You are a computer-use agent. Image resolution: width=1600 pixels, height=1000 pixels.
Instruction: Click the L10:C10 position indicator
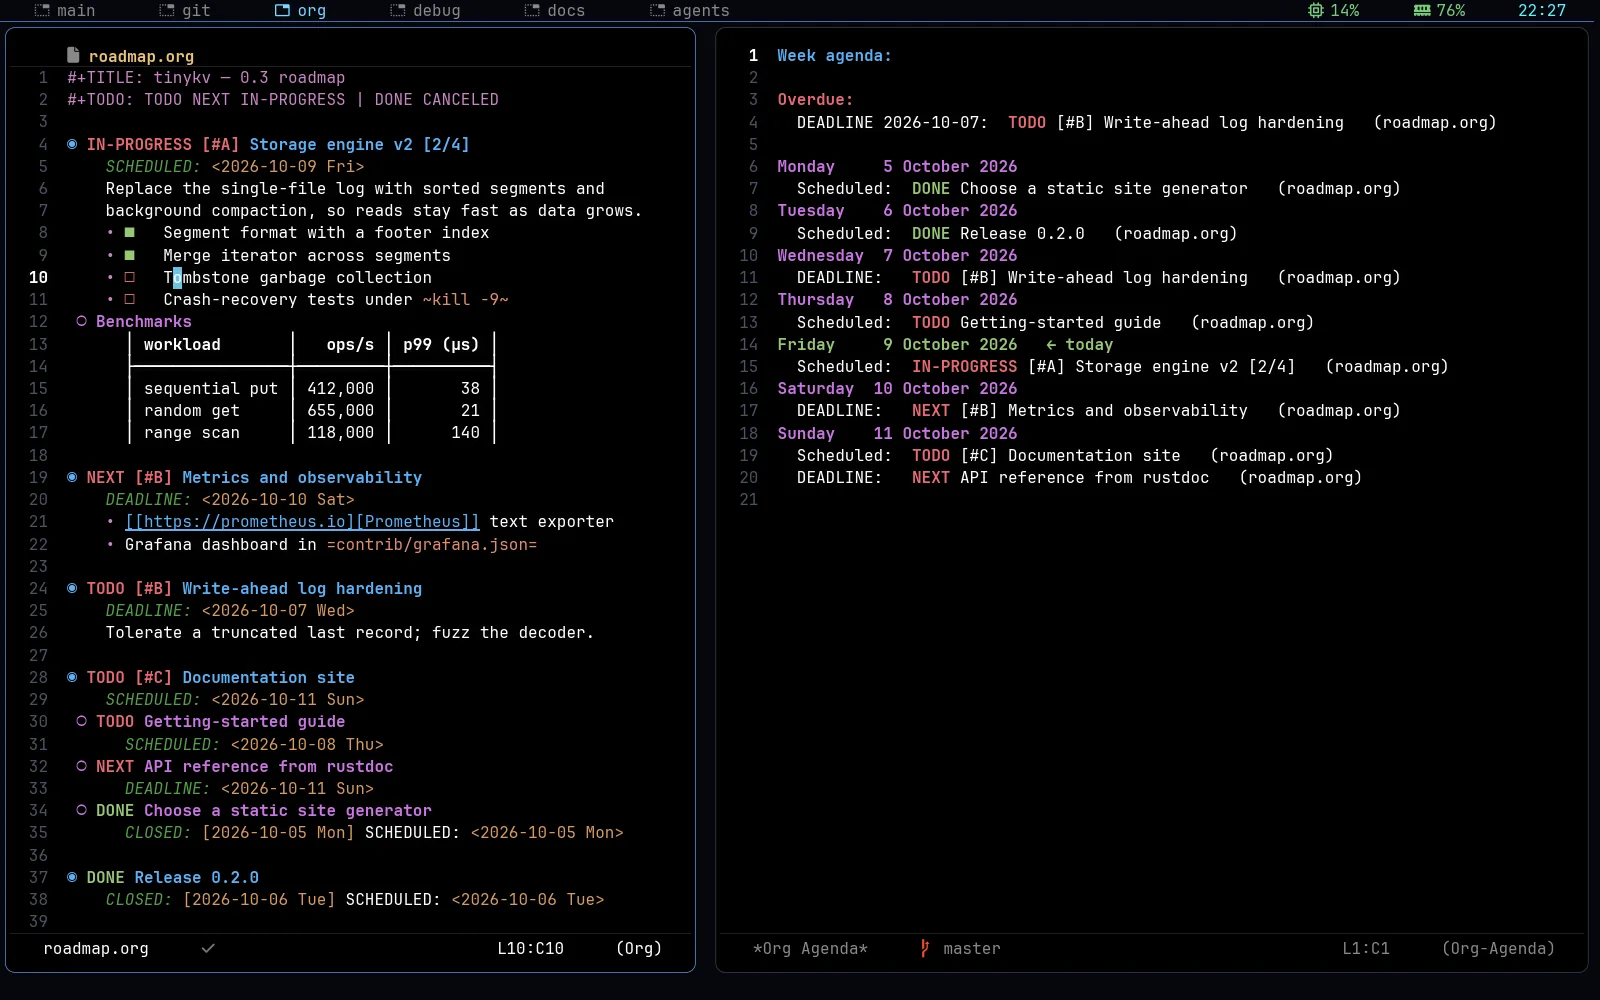coord(530,948)
